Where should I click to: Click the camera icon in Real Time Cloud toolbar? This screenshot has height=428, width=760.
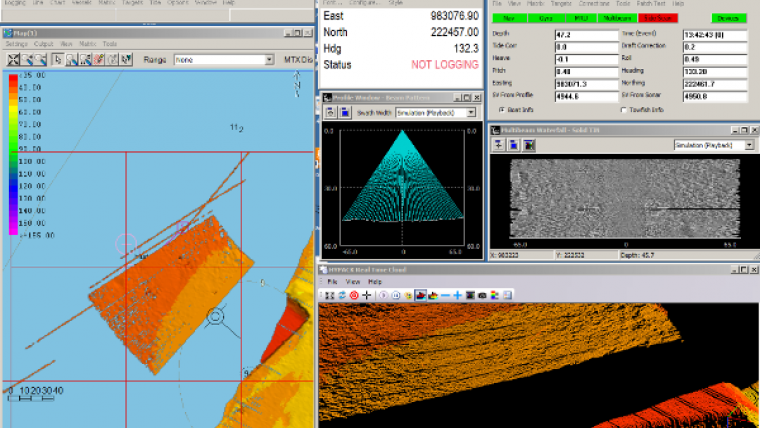[482, 296]
